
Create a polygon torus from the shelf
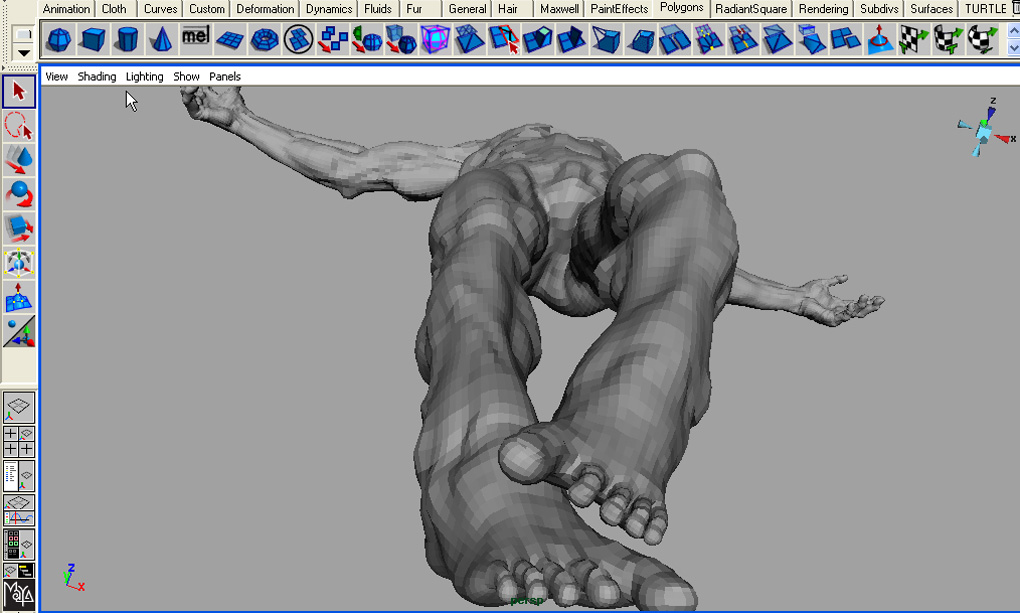(x=264, y=39)
